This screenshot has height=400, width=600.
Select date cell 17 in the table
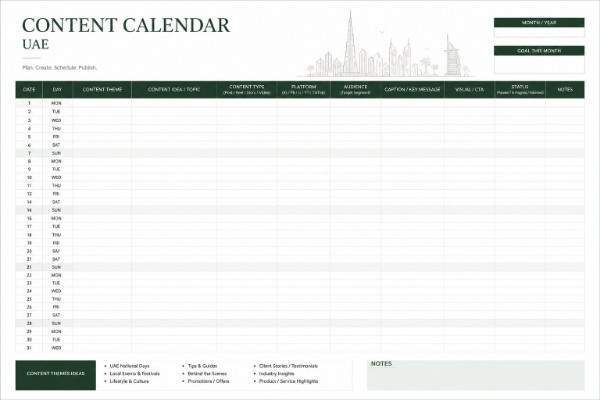(x=29, y=227)
